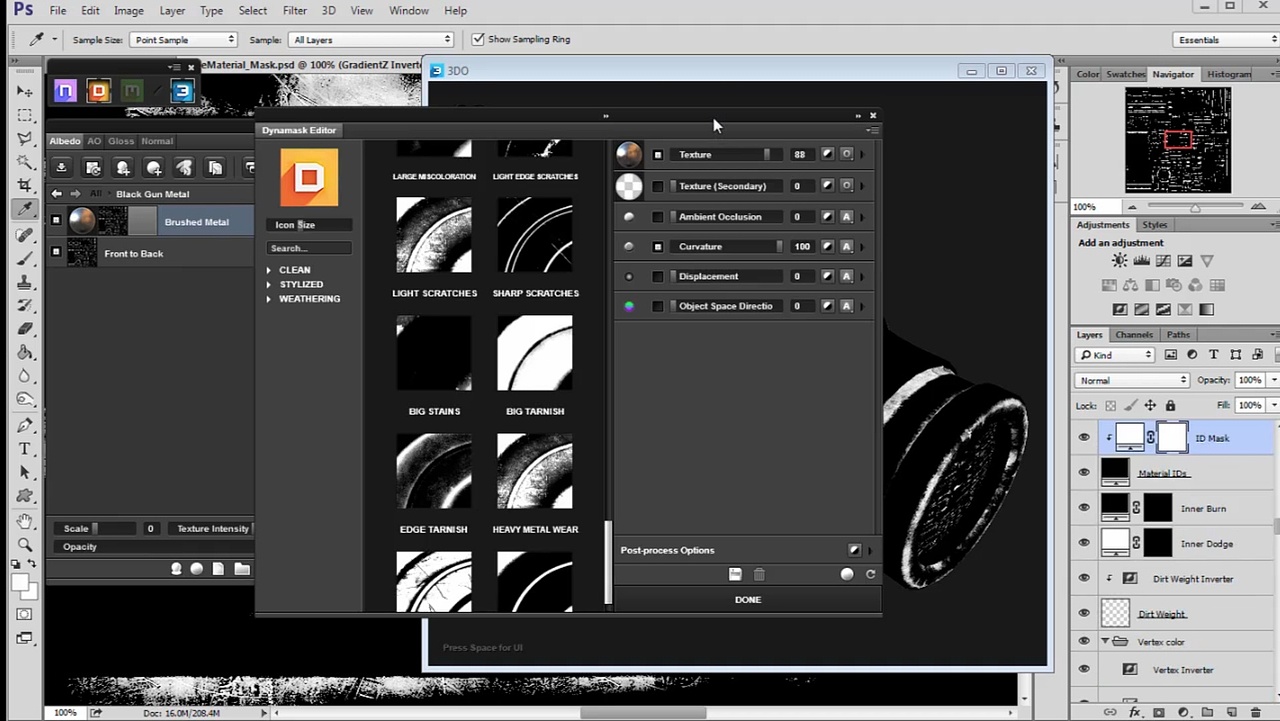Click the Brightness/Contrast adjustment icon
This screenshot has height=721, width=1280.
pyautogui.click(x=1119, y=261)
